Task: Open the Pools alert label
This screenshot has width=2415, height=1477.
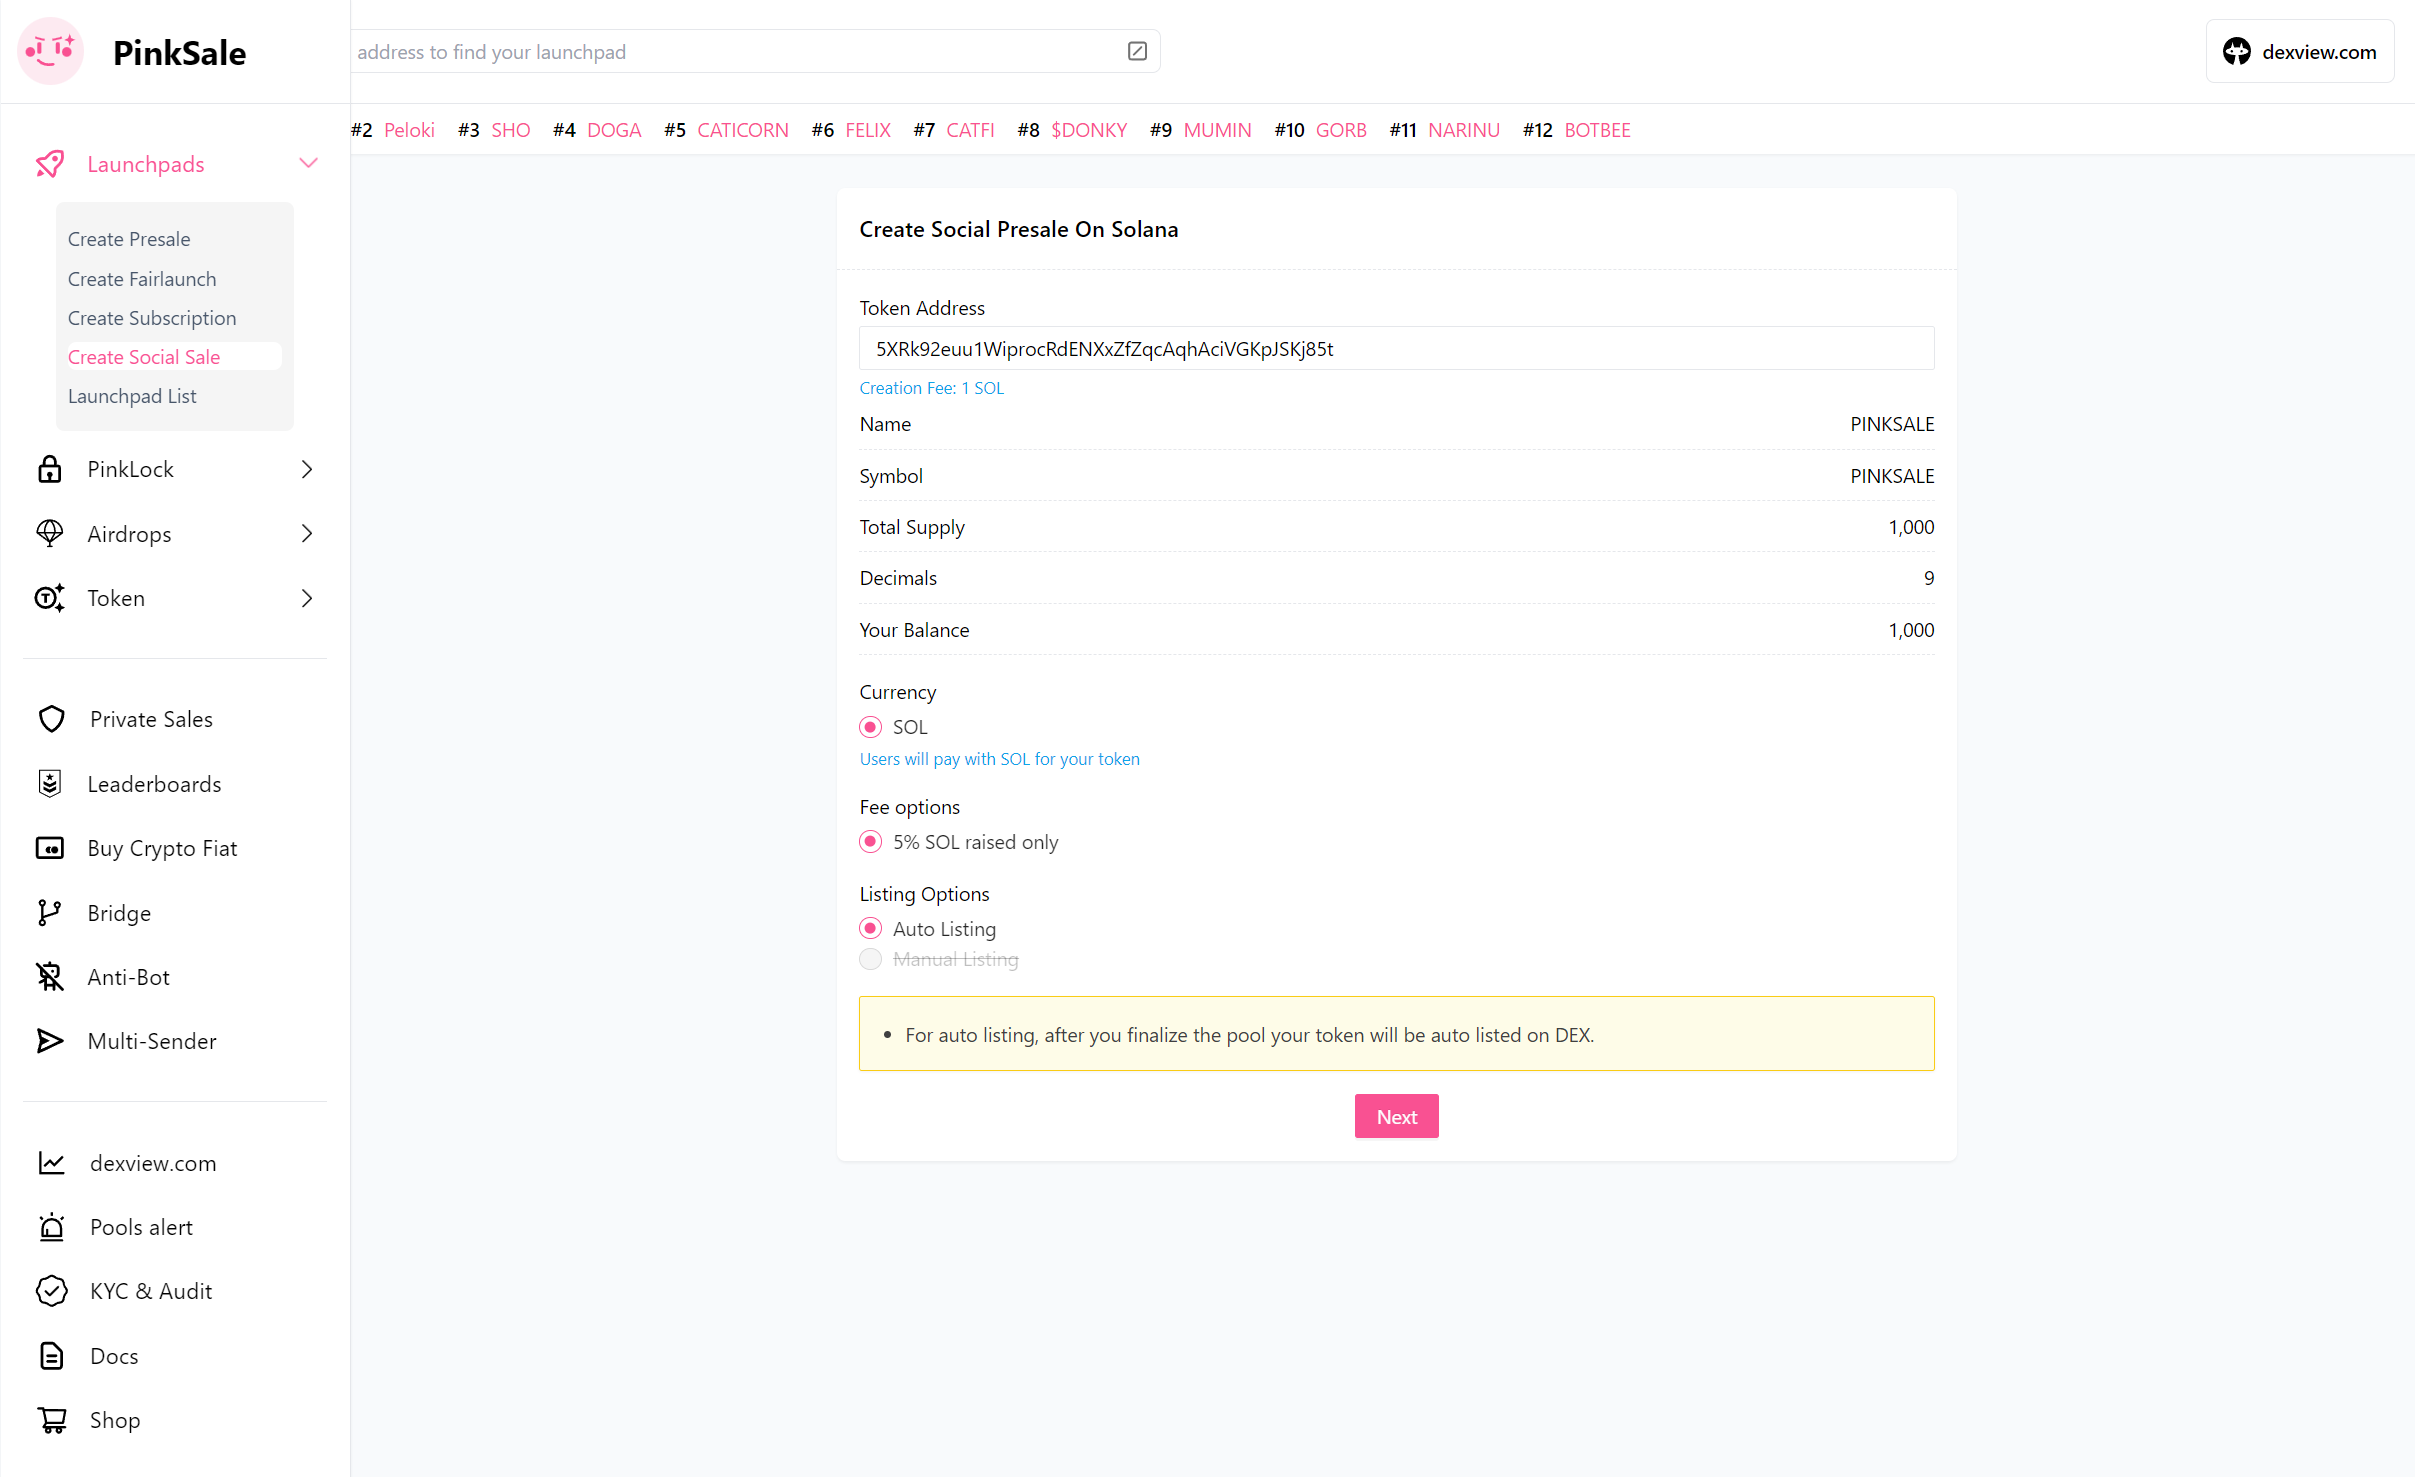Action: pos(141,1227)
